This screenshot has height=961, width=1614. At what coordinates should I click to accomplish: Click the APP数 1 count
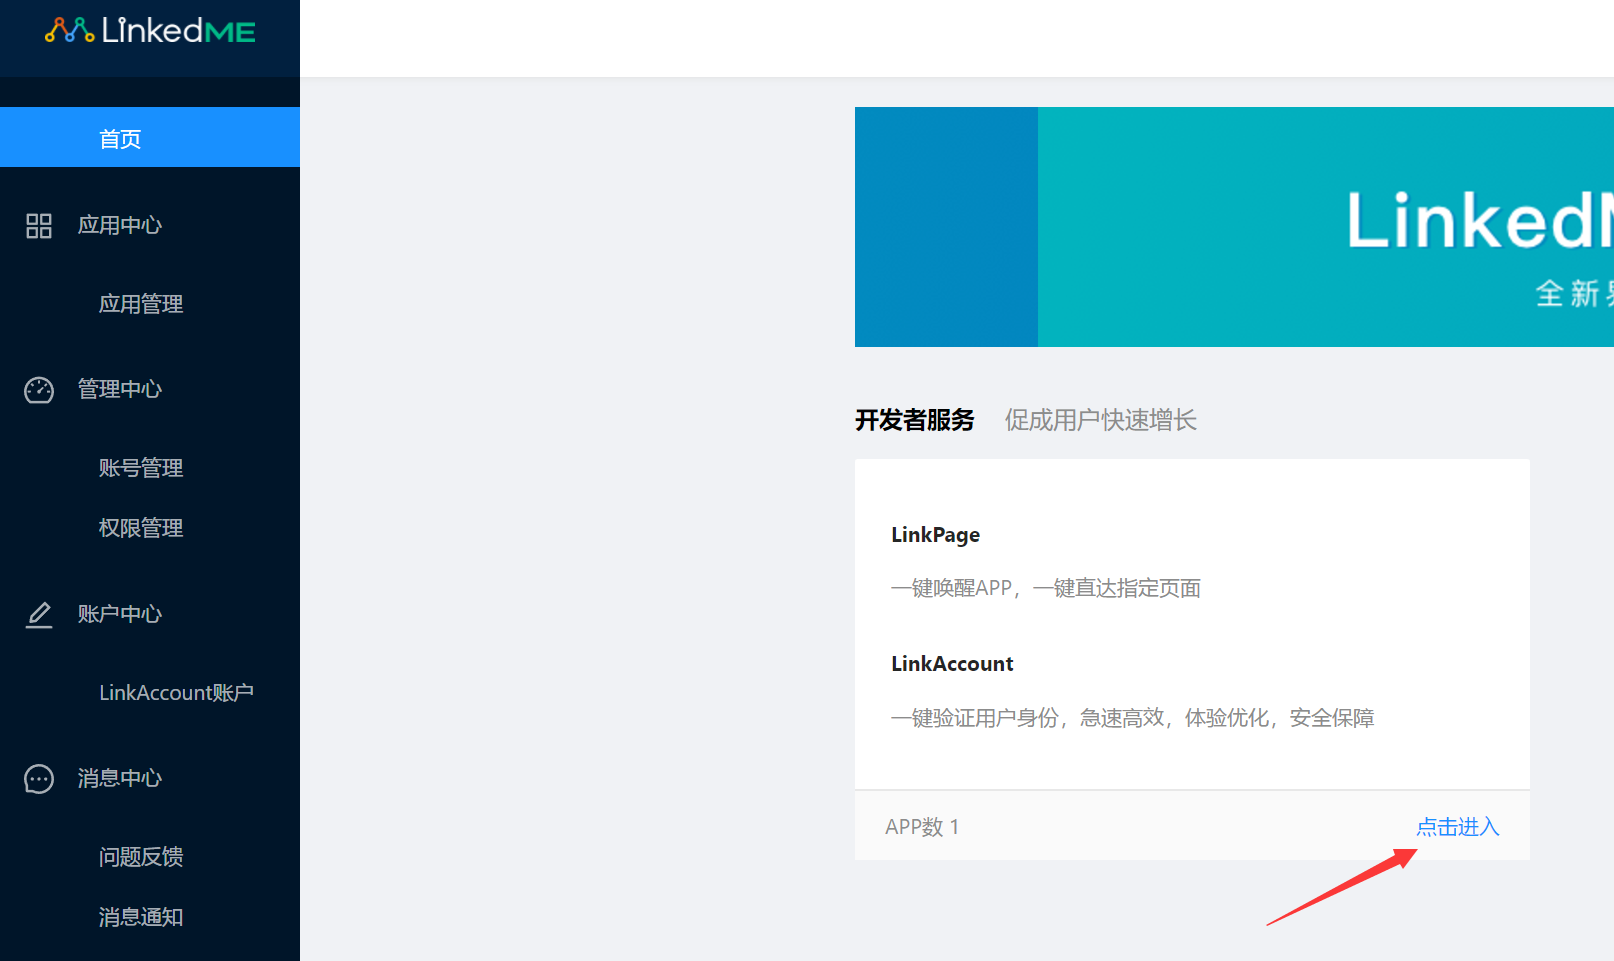922,827
